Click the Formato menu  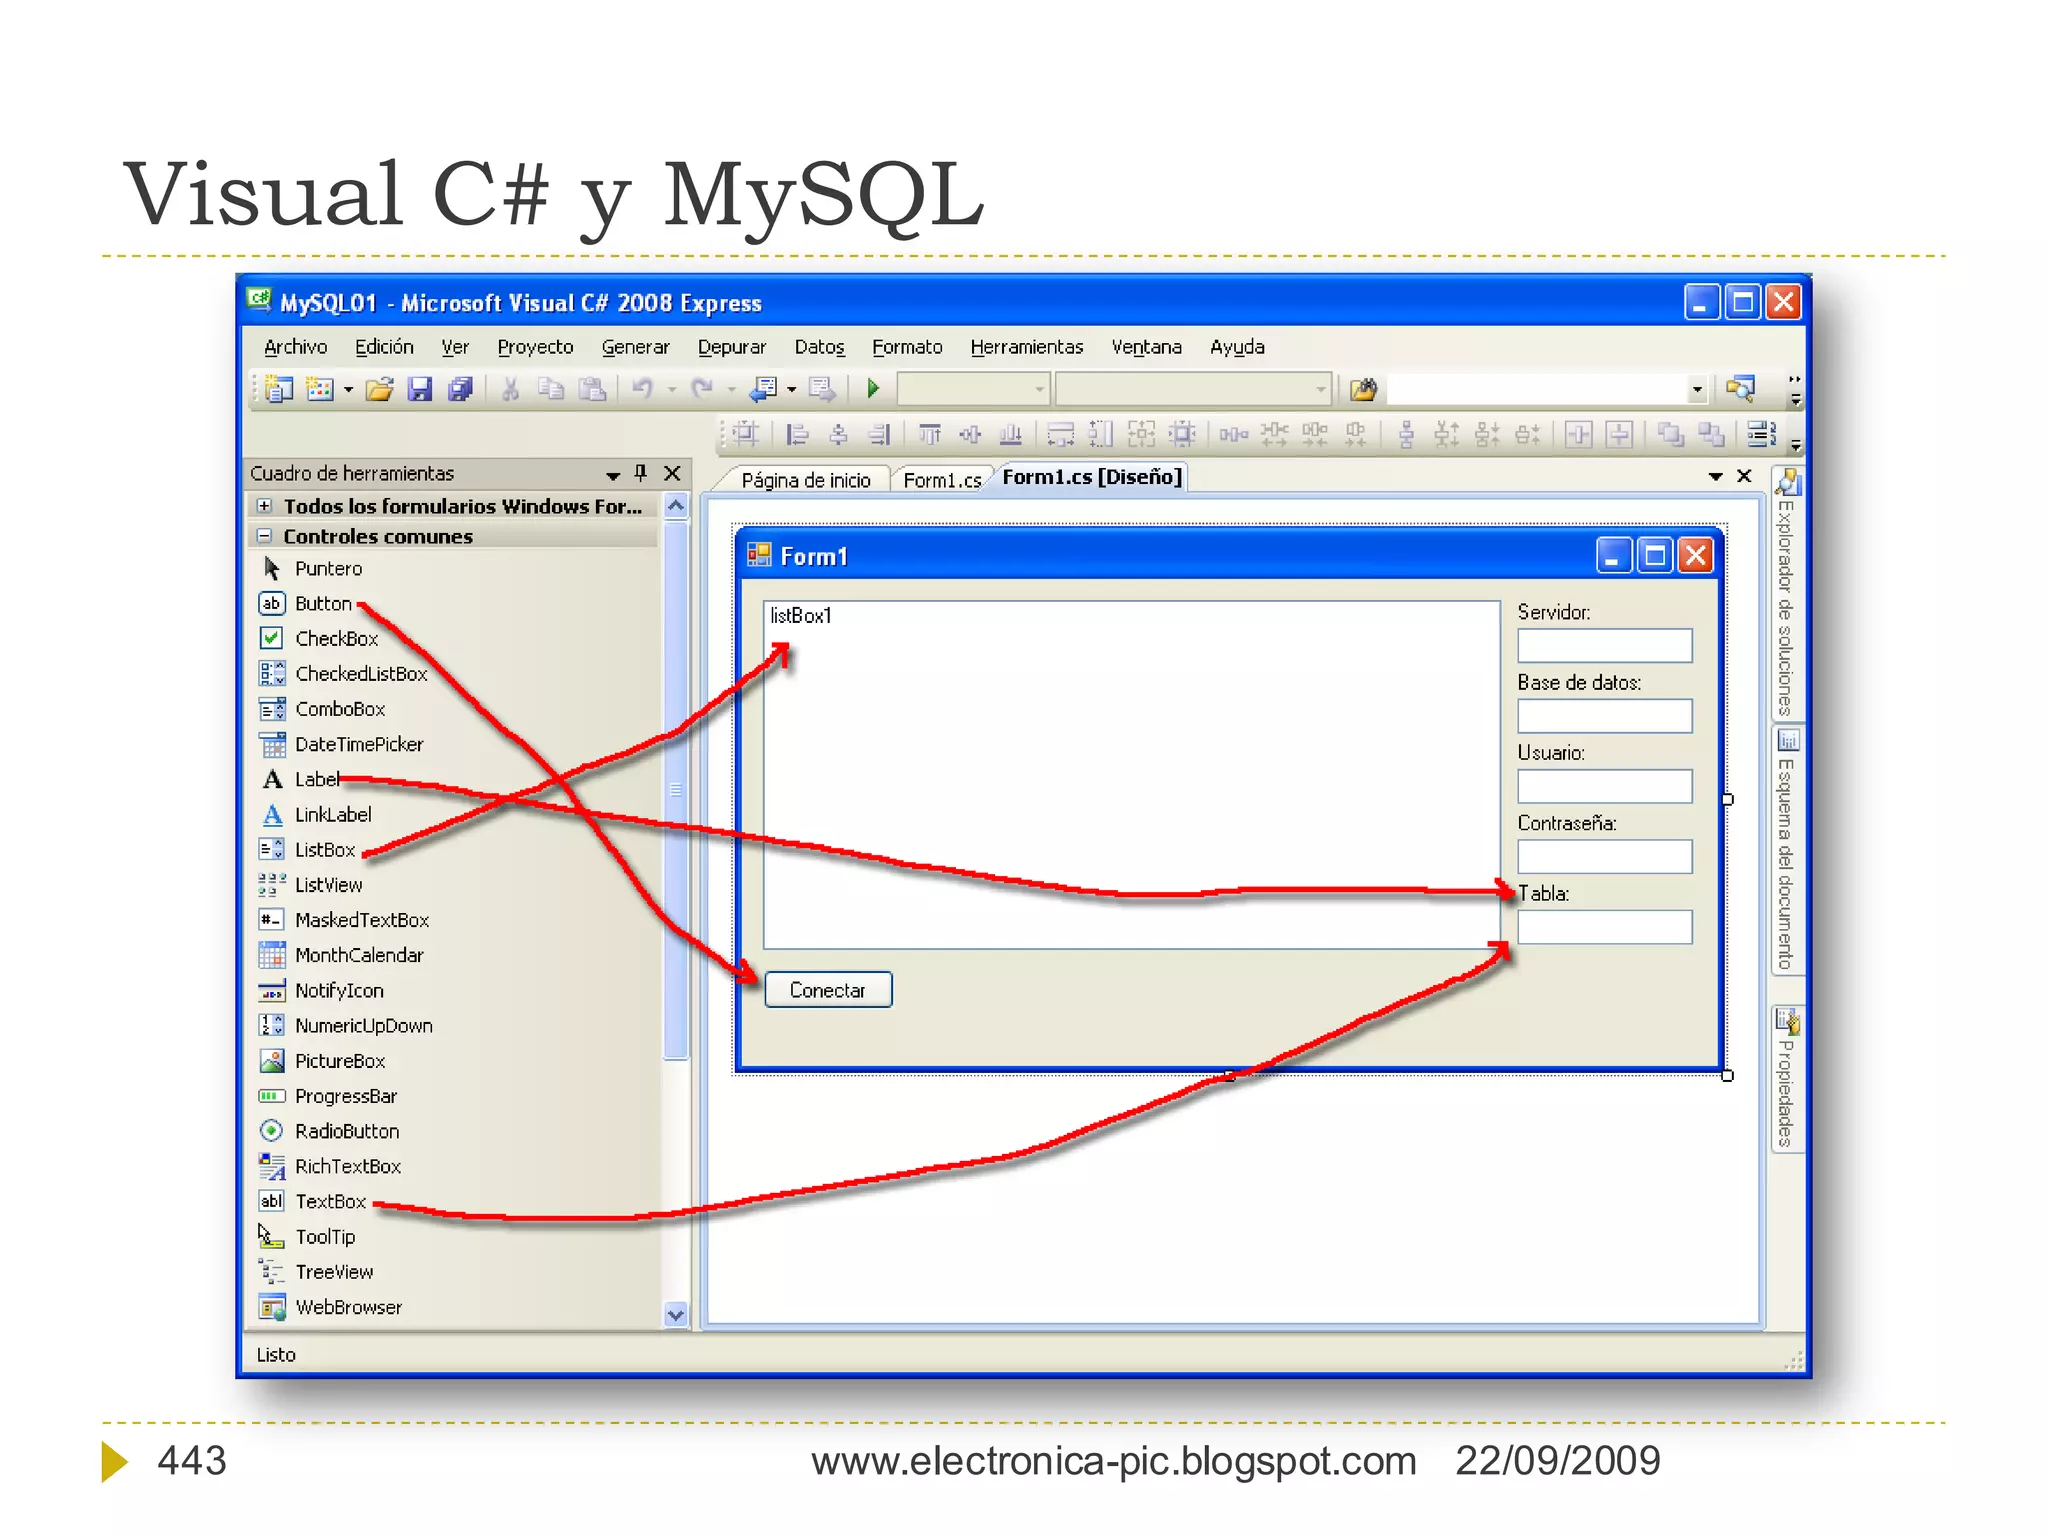point(907,347)
